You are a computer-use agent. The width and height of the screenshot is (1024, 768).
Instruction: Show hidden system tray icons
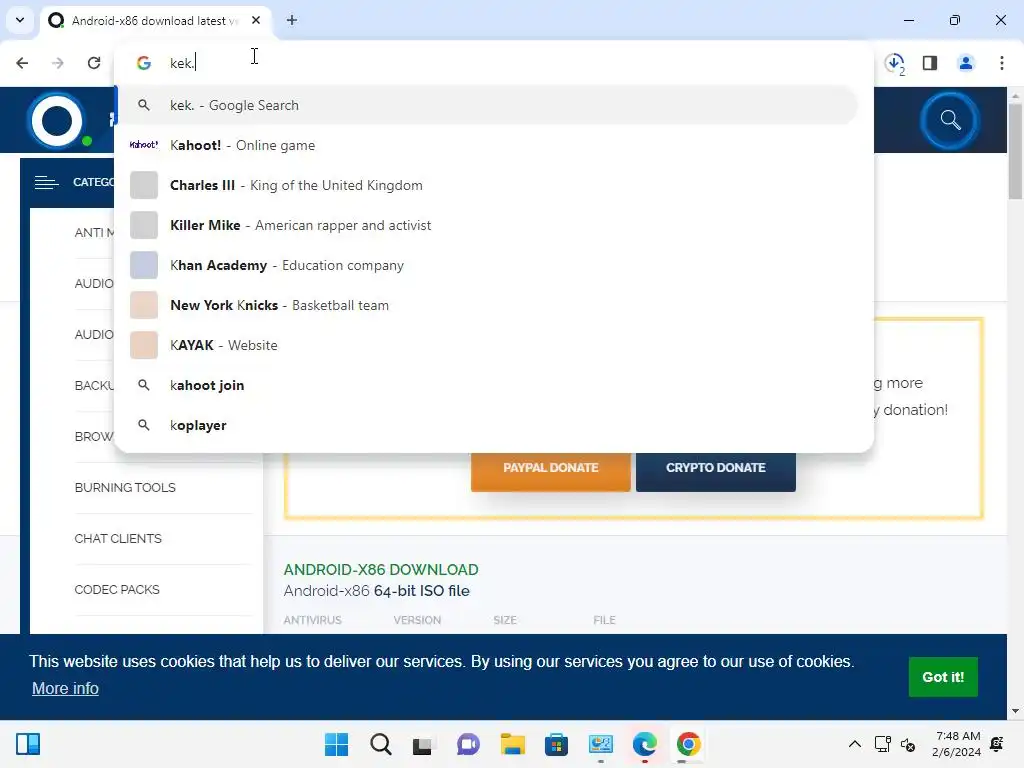click(x=854, y=744)
